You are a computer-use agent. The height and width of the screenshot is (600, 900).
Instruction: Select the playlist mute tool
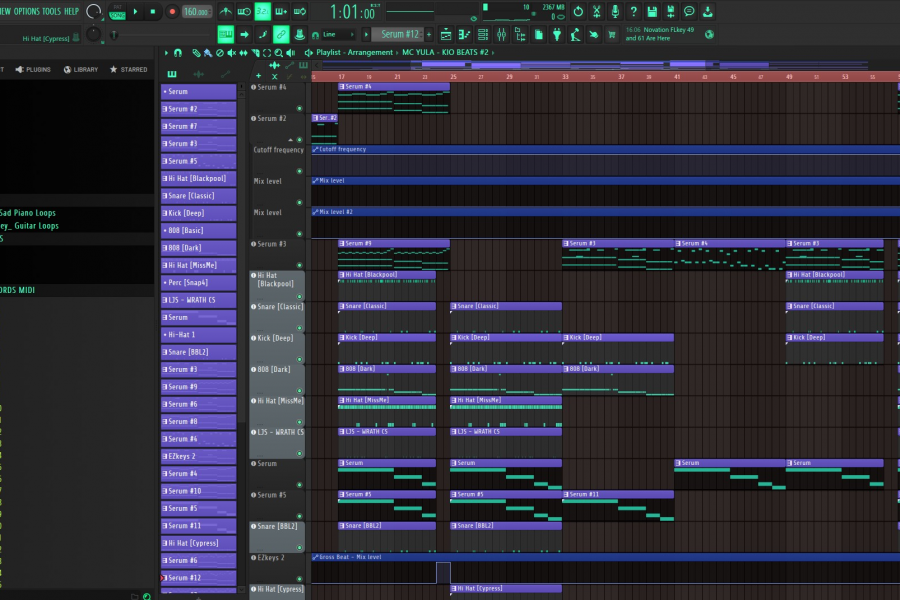pyautogui.click(x=231, y=53)
